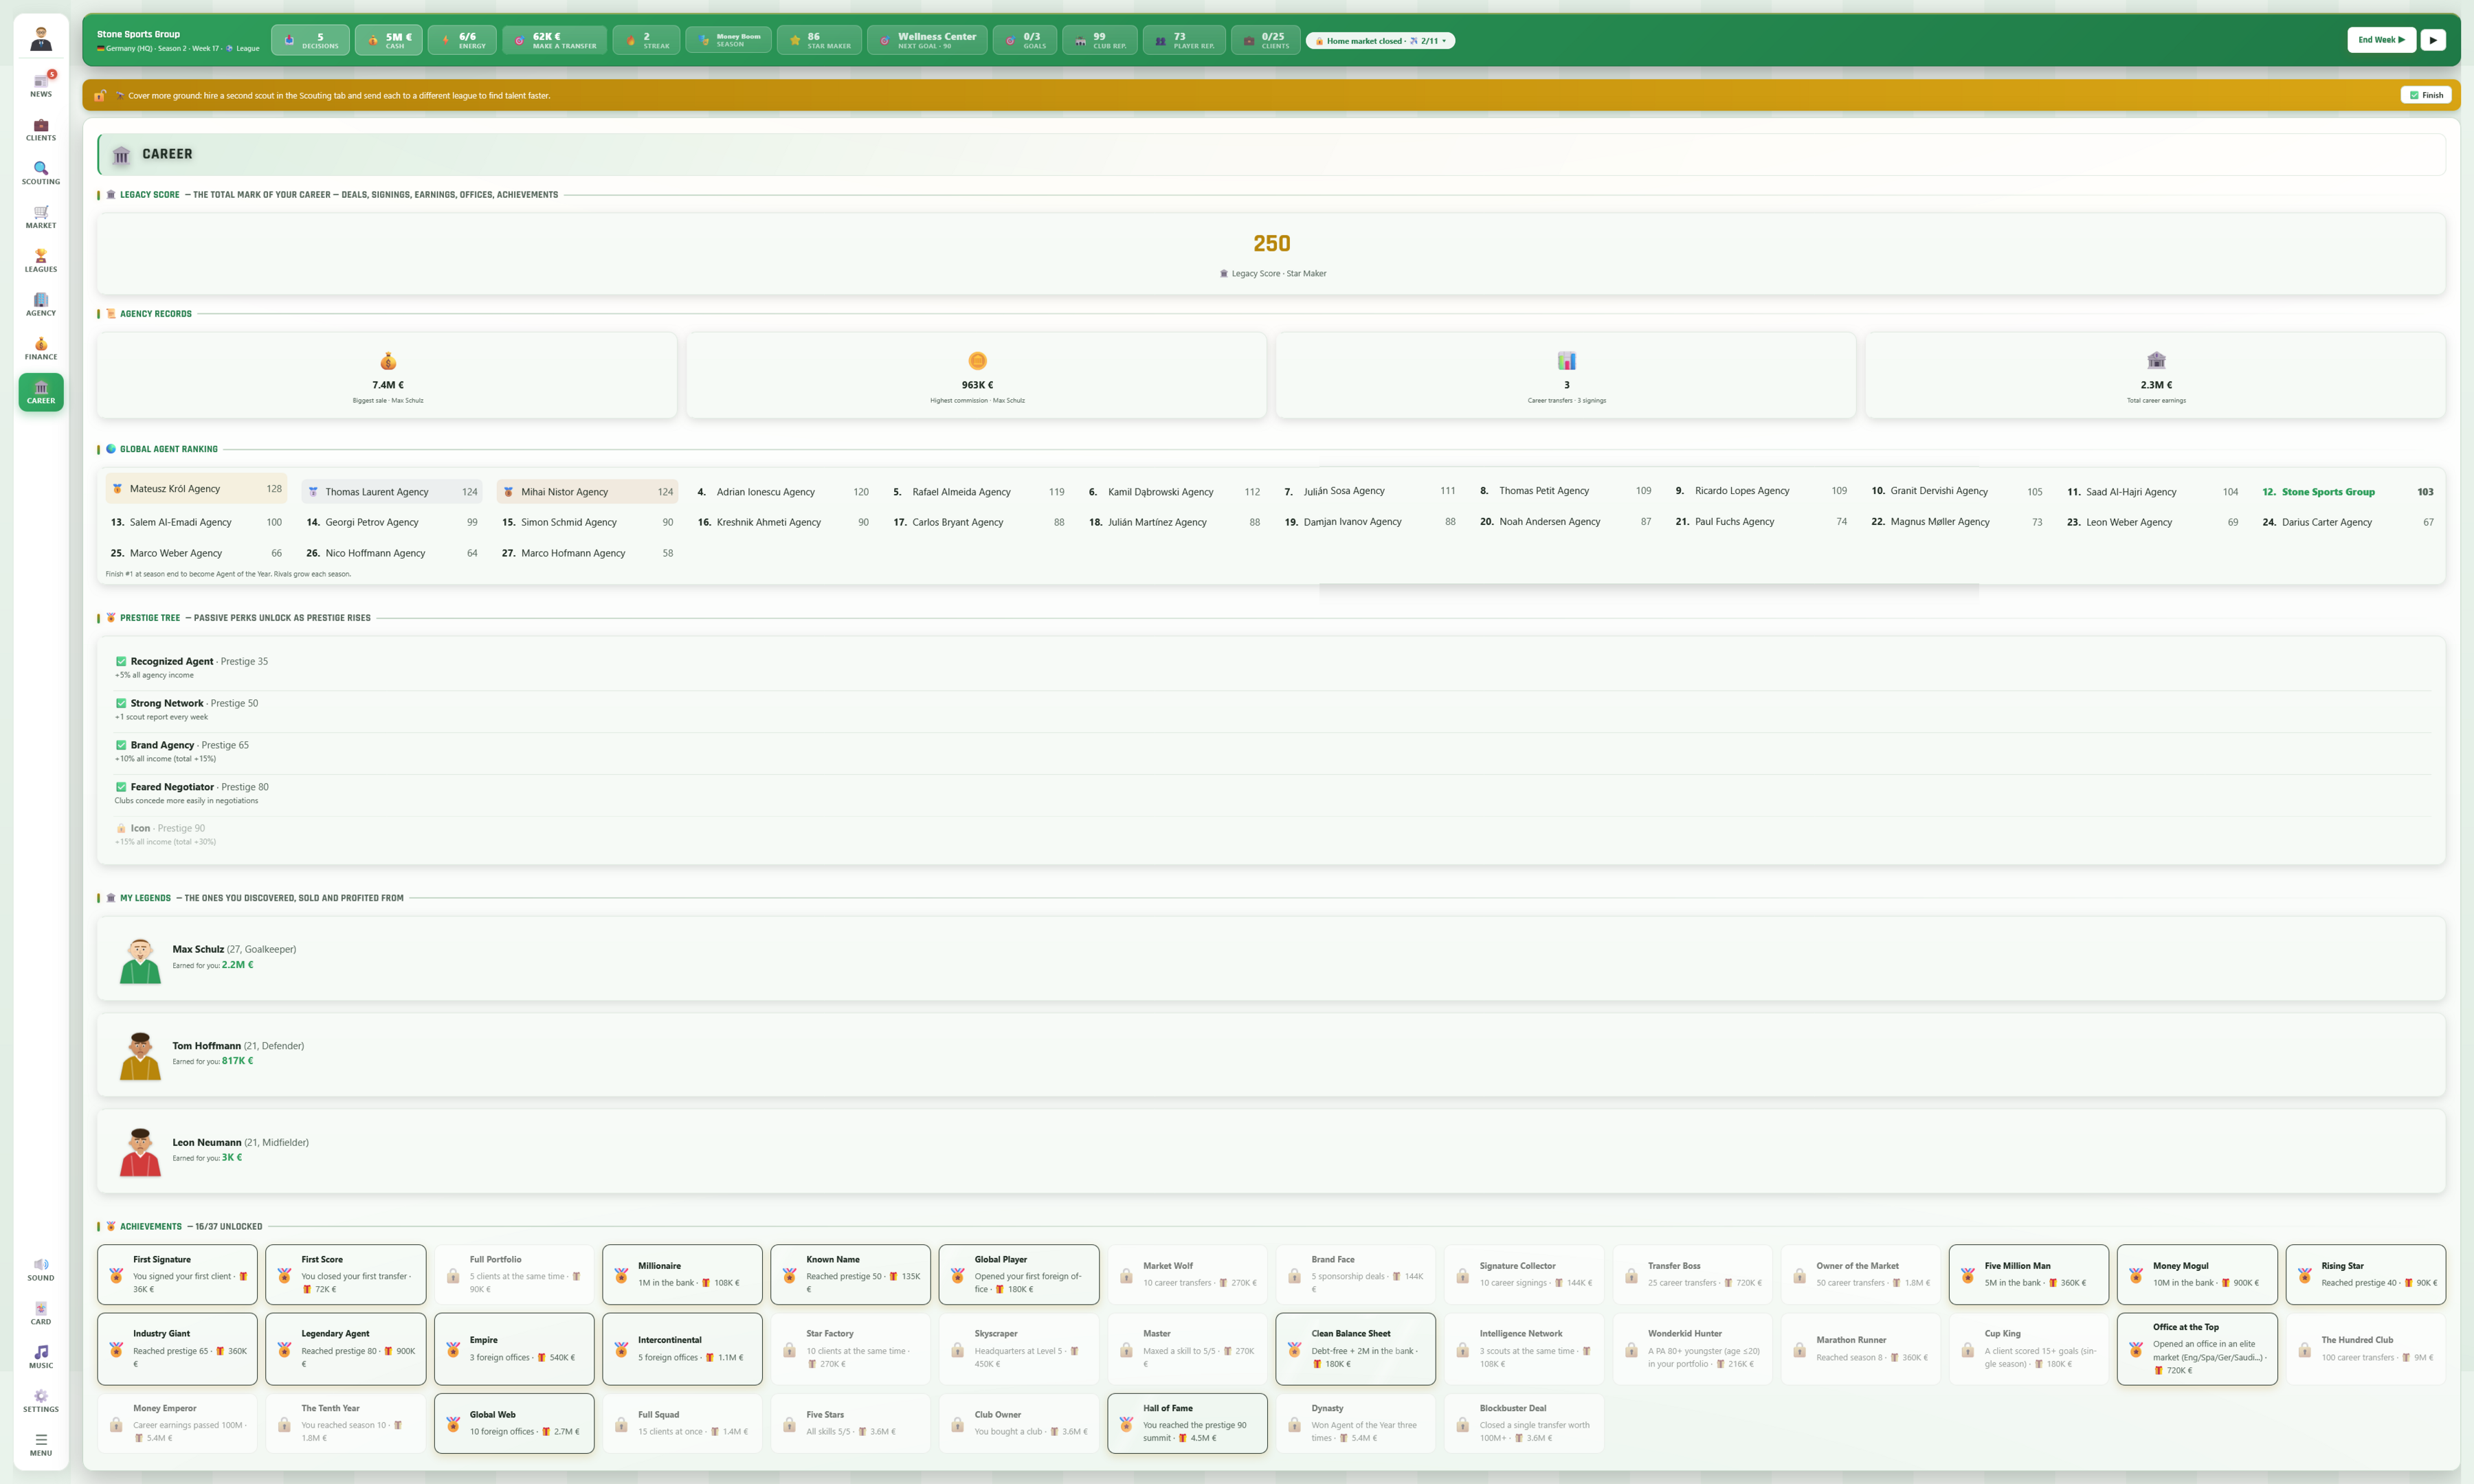The height and width of the screenshot is (1484, 2474).
Task: Open the News section in sidebar
Action: pos(41,85)
